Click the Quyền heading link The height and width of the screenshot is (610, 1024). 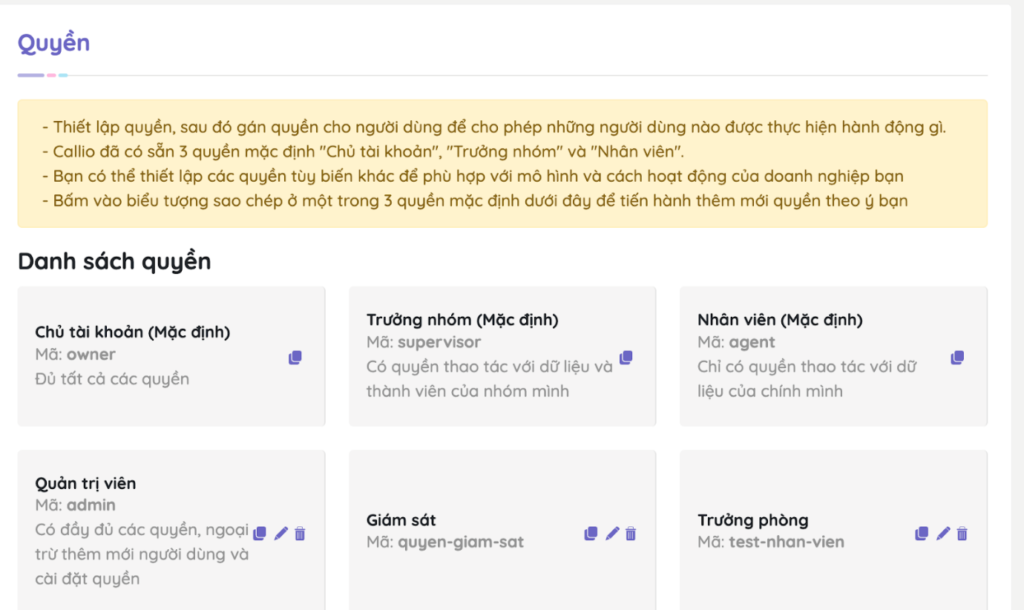(52, 42)
